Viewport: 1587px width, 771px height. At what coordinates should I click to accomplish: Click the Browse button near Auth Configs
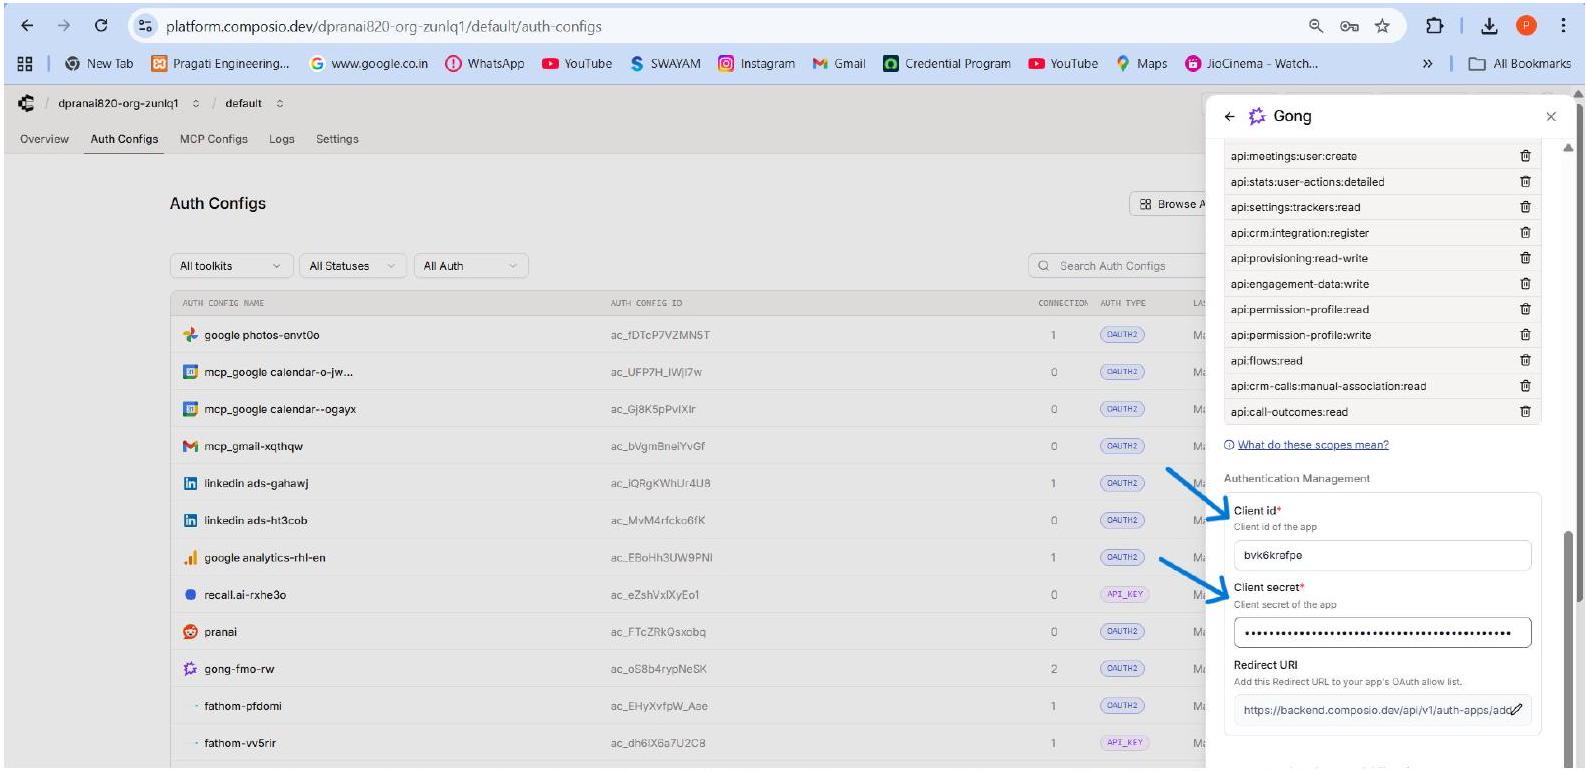tap(1168, 204)
